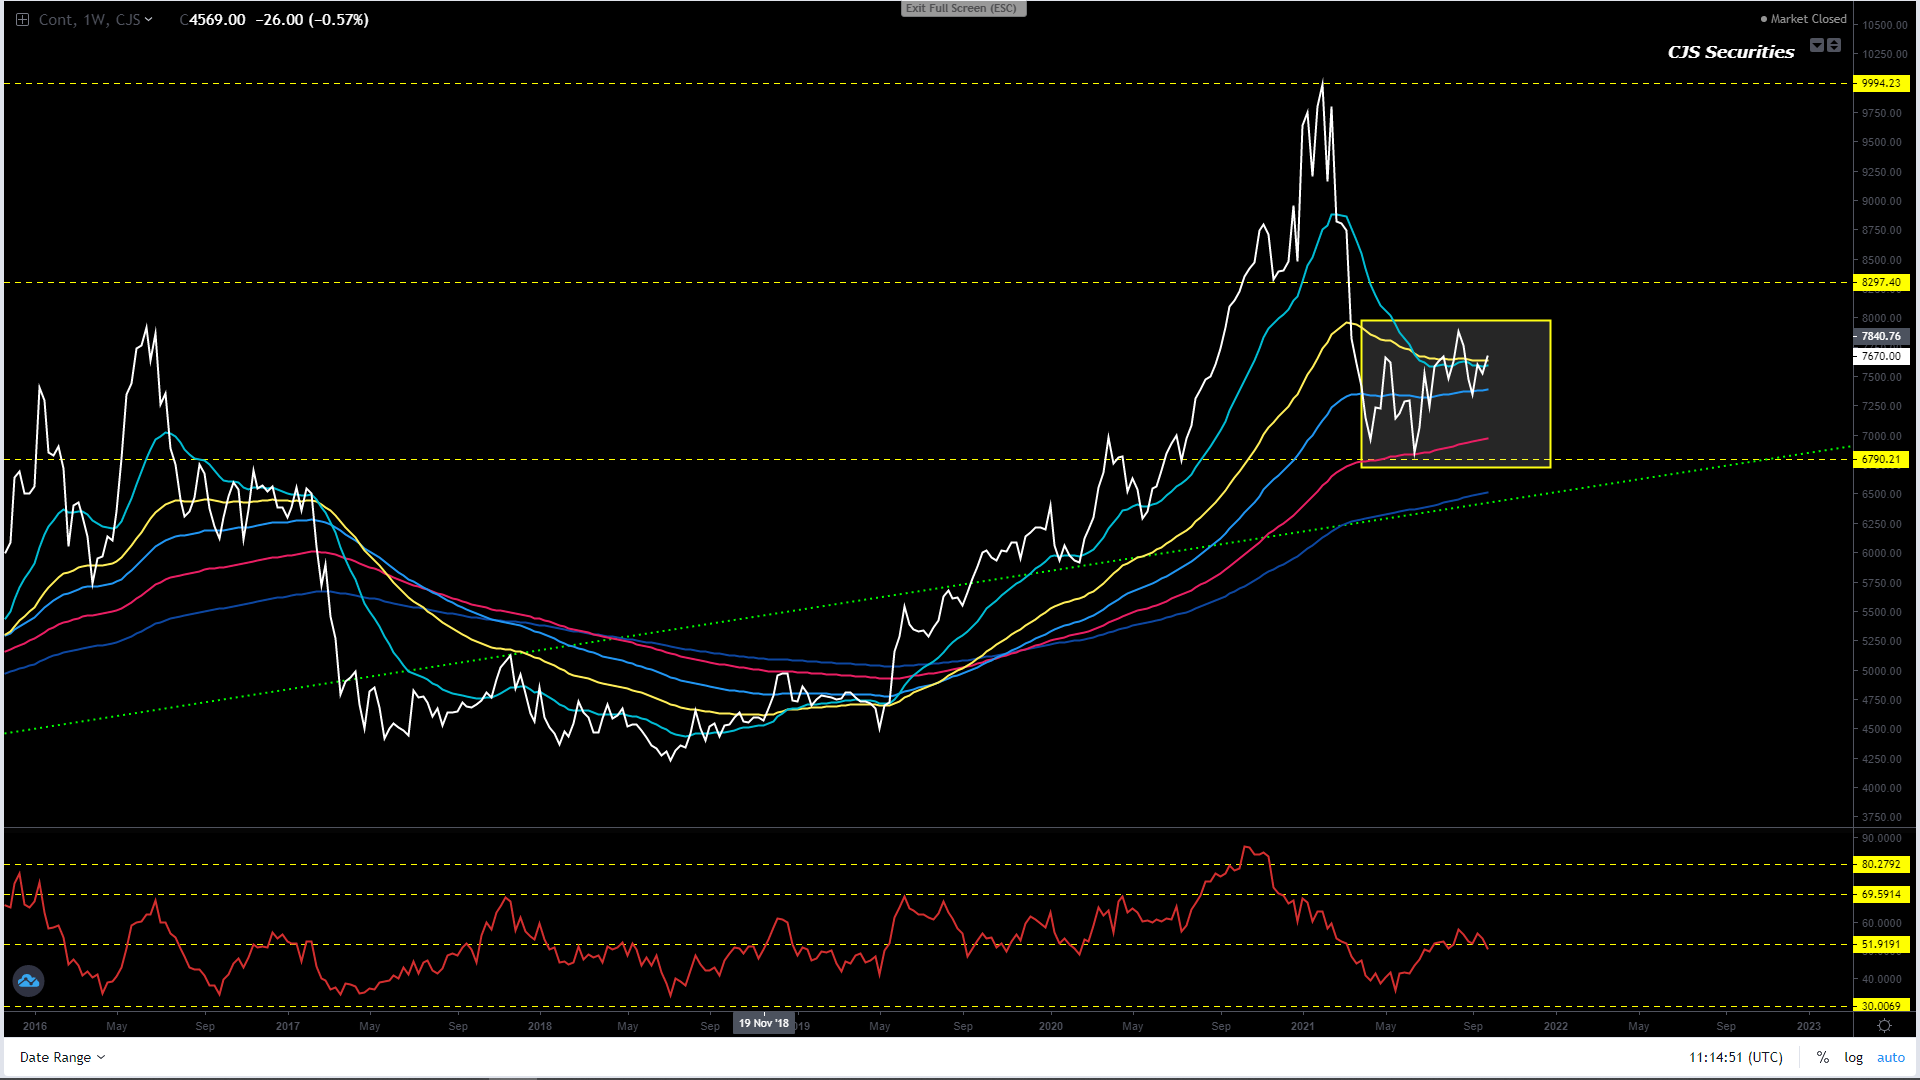Toggle auto scale mode
The width and height of the screenshot is (1920, 1080).
pos(1890,1057)
